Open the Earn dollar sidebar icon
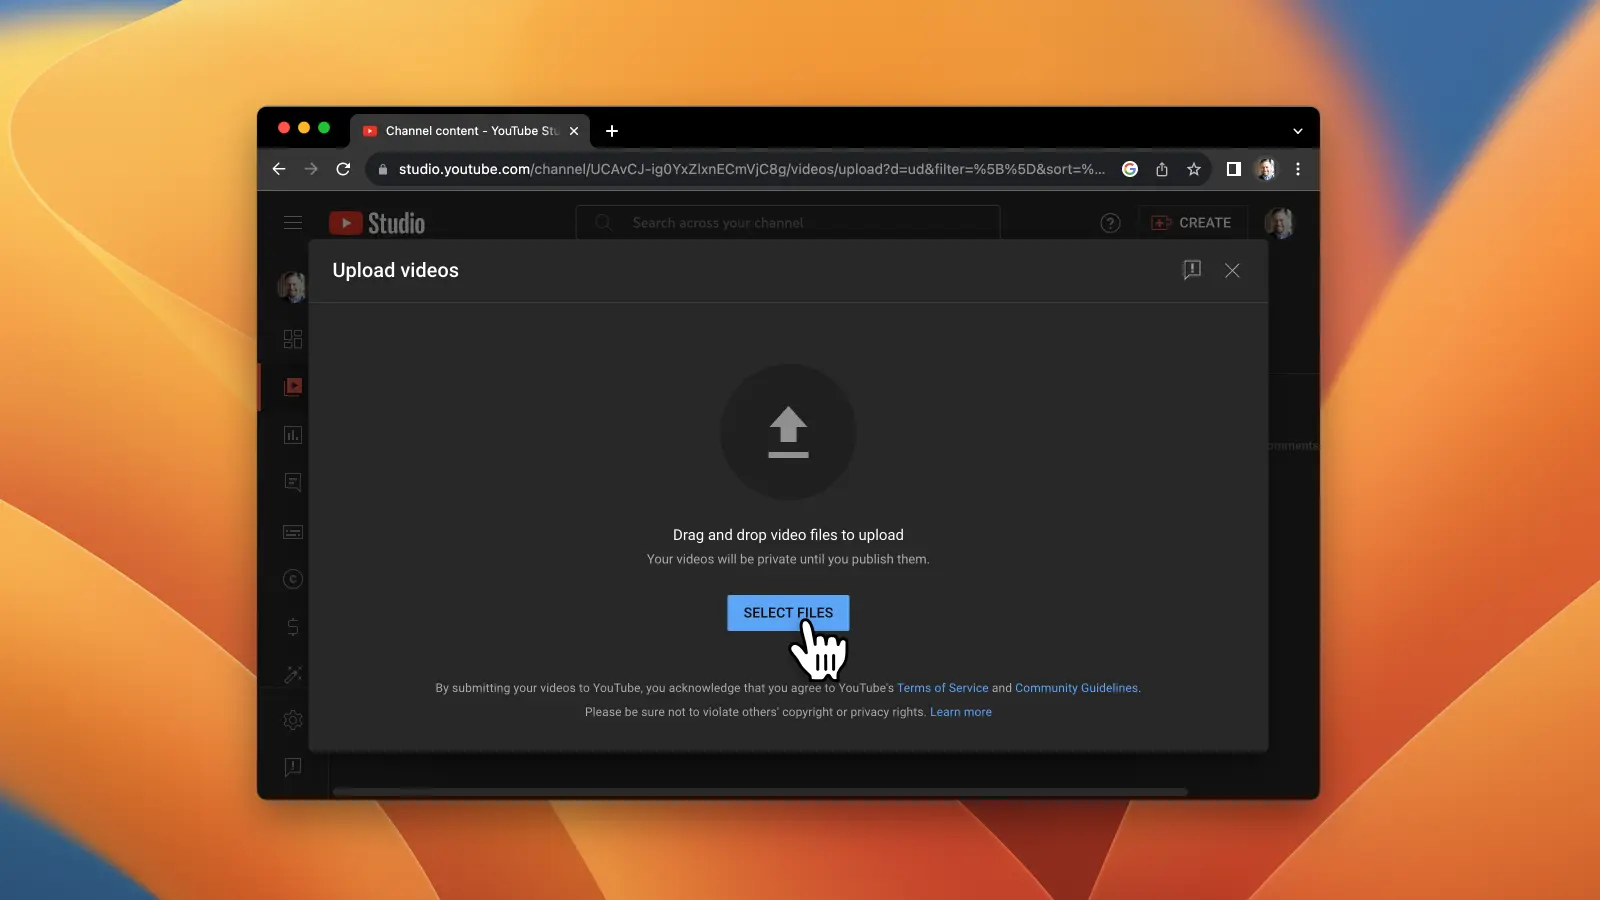This screenshot has width=1600, height=900. coord(293,627)
